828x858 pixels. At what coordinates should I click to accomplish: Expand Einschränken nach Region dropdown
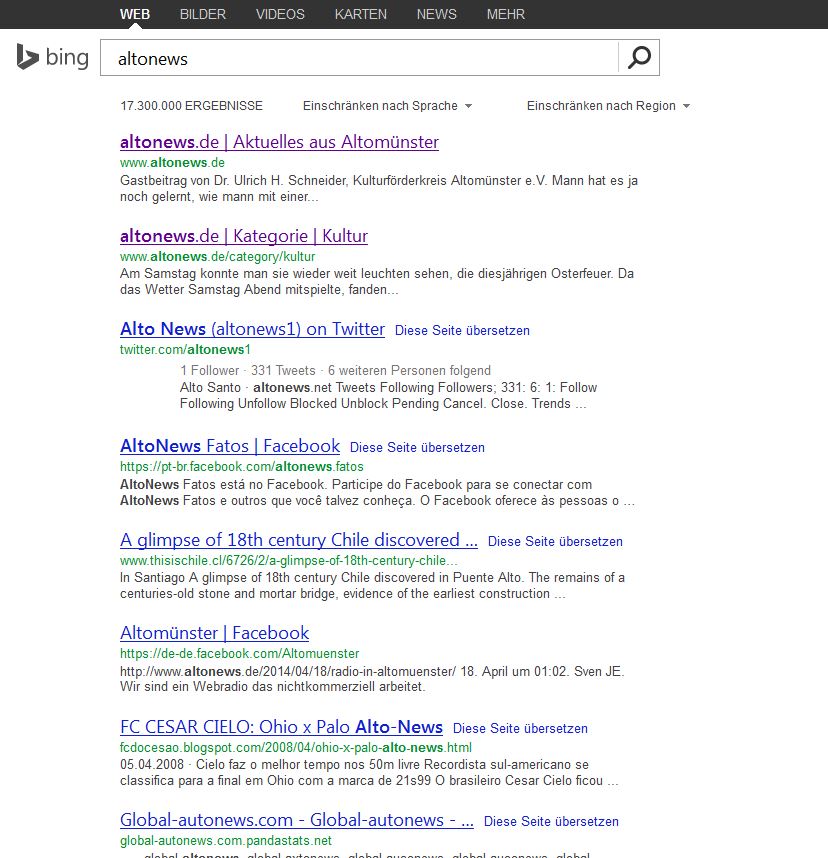click(608, 106)
